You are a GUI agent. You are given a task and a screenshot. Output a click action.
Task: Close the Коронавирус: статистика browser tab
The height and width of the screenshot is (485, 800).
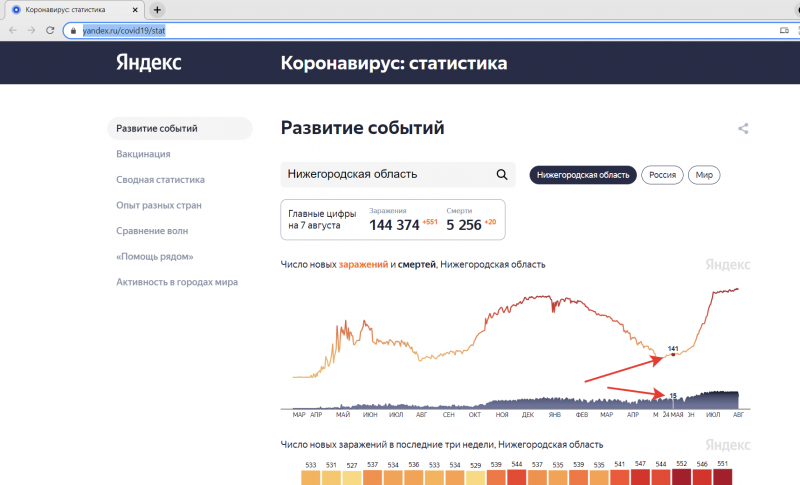point(135,10)
